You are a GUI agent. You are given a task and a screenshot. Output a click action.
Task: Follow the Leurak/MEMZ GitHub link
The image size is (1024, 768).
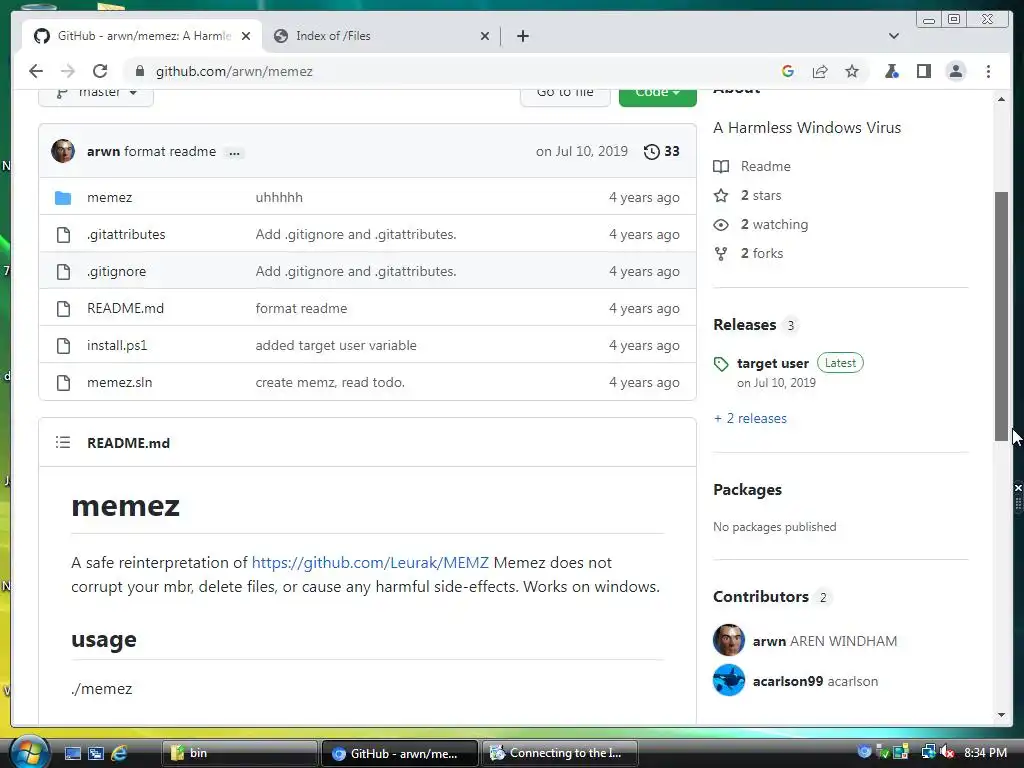point(370,562)
